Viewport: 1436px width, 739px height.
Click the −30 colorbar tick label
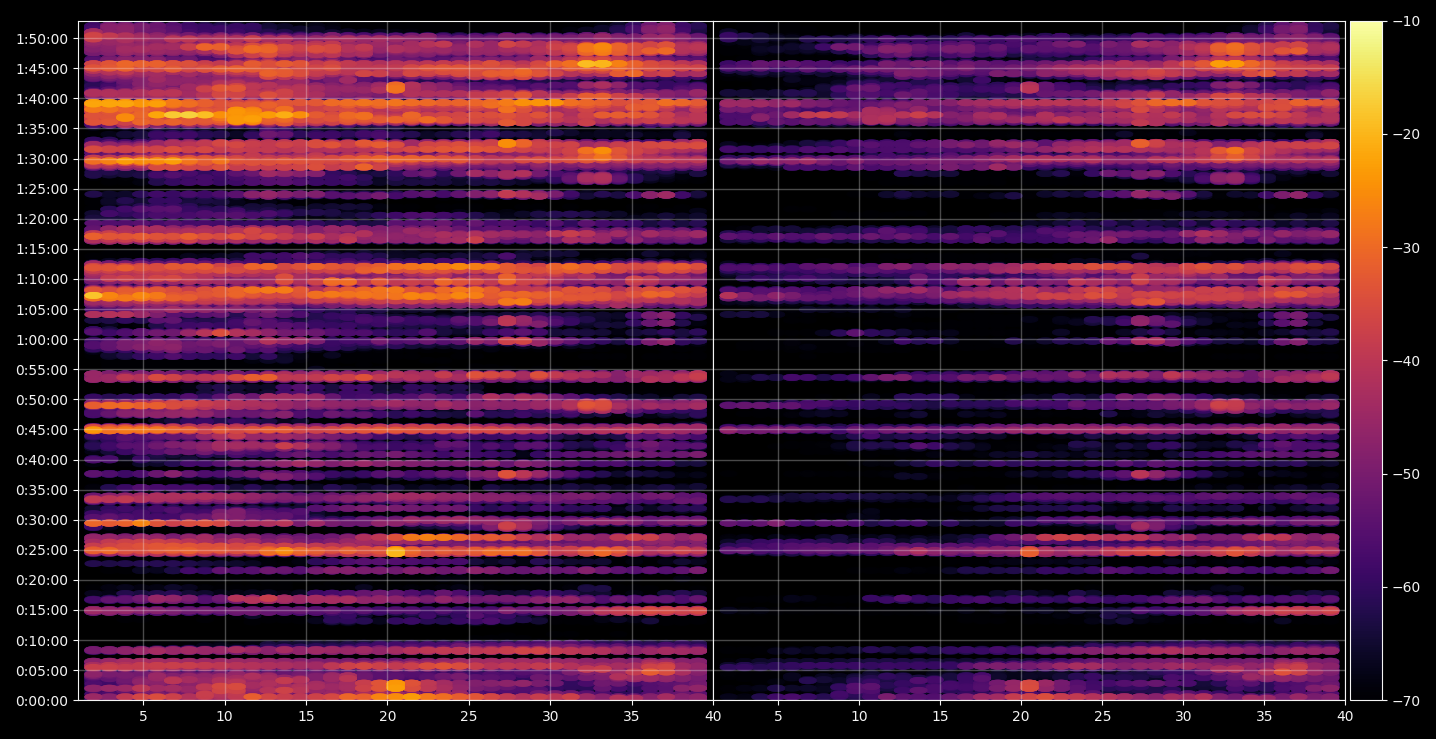[1405, 248]
